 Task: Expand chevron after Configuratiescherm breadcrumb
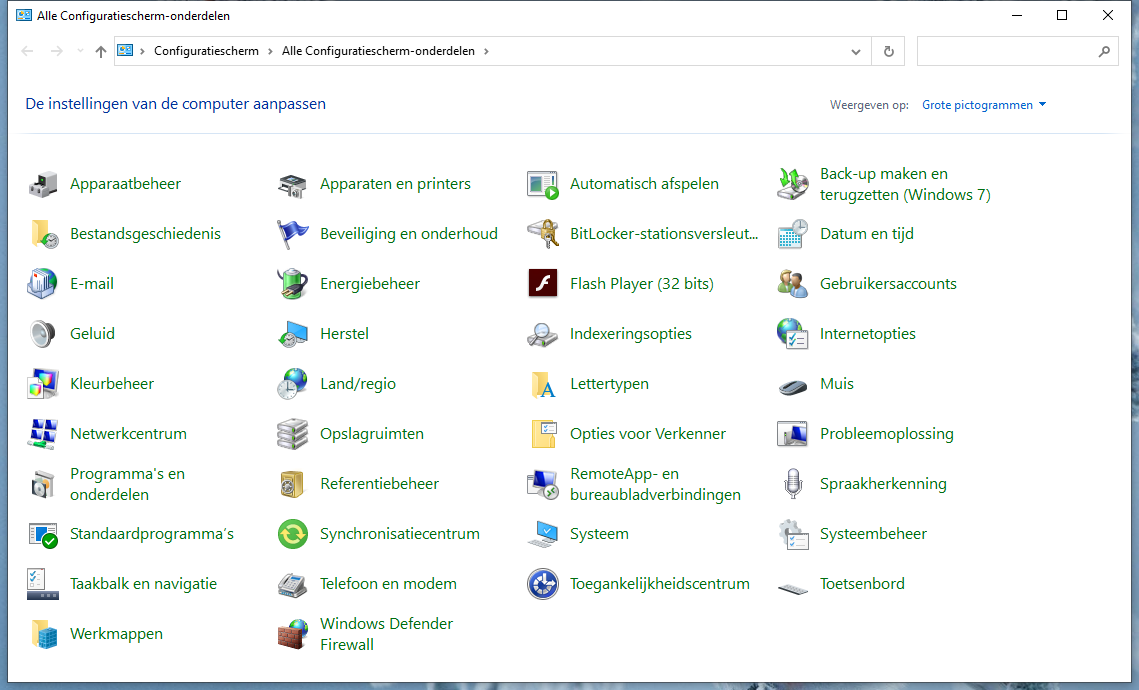[270, 51]
